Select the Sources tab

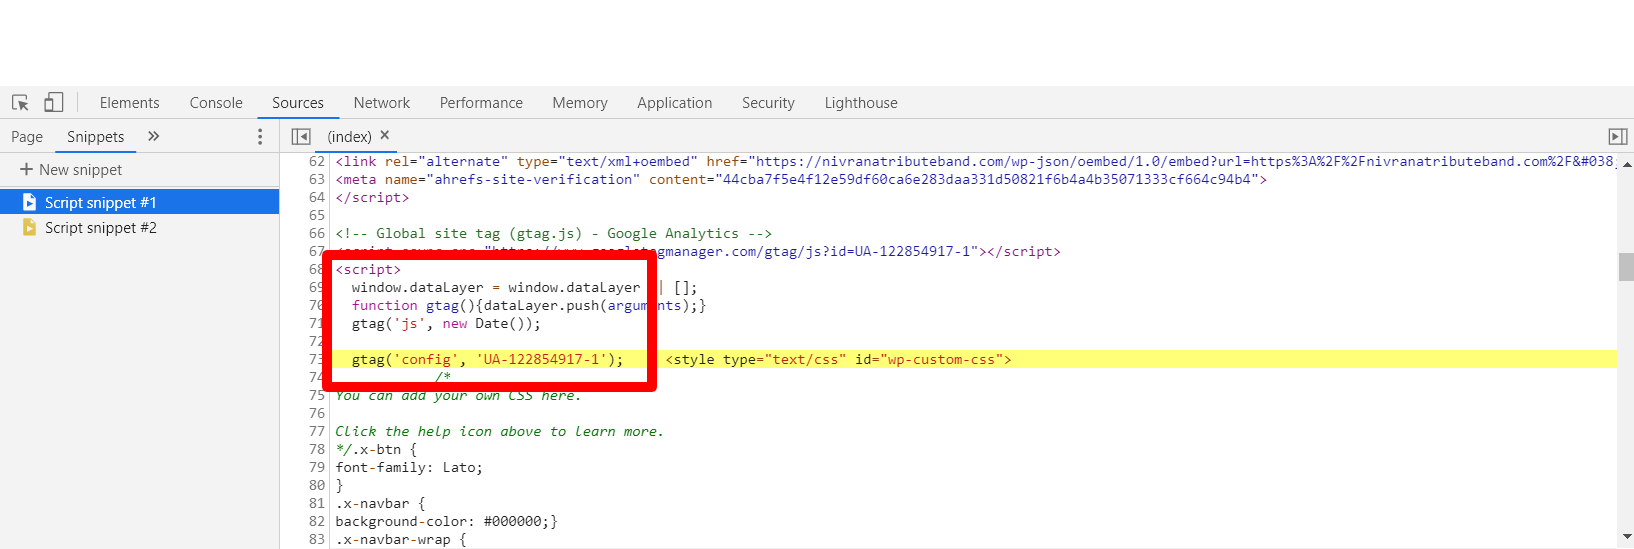point(298,103)
